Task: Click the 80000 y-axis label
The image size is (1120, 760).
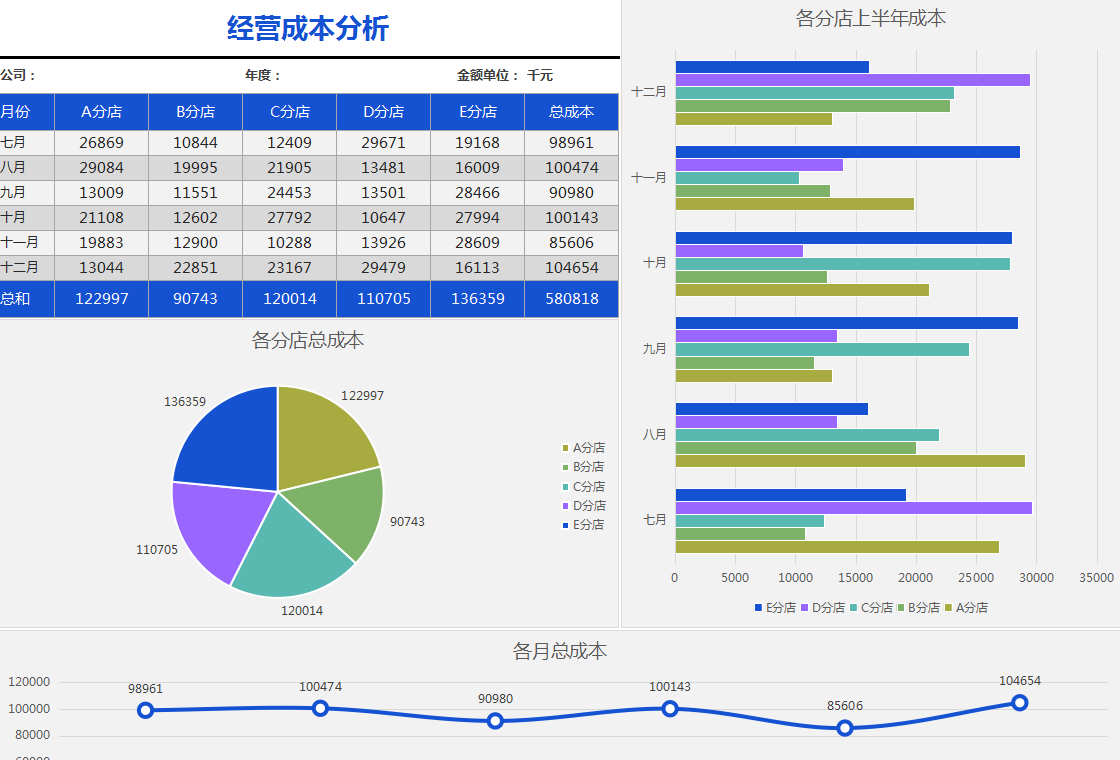Action: coord(33,735)
